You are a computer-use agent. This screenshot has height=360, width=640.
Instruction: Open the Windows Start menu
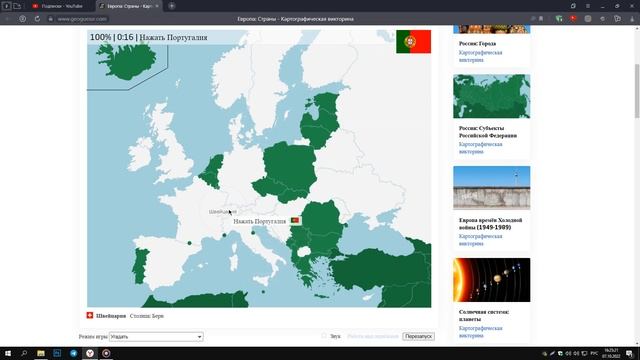tap(7, 353)
